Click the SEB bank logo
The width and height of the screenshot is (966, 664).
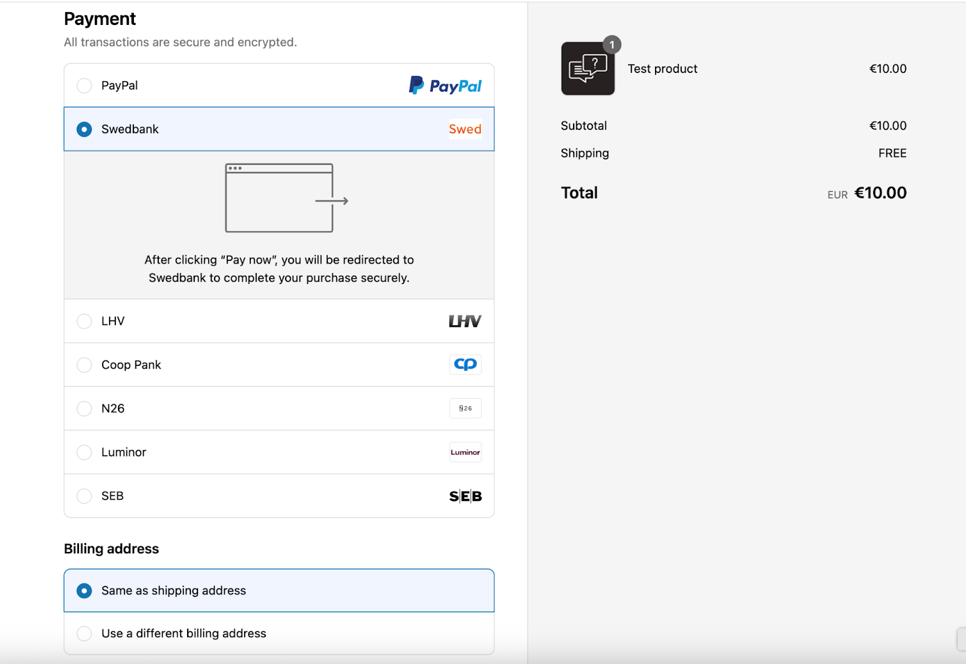[x=465, y=496]
